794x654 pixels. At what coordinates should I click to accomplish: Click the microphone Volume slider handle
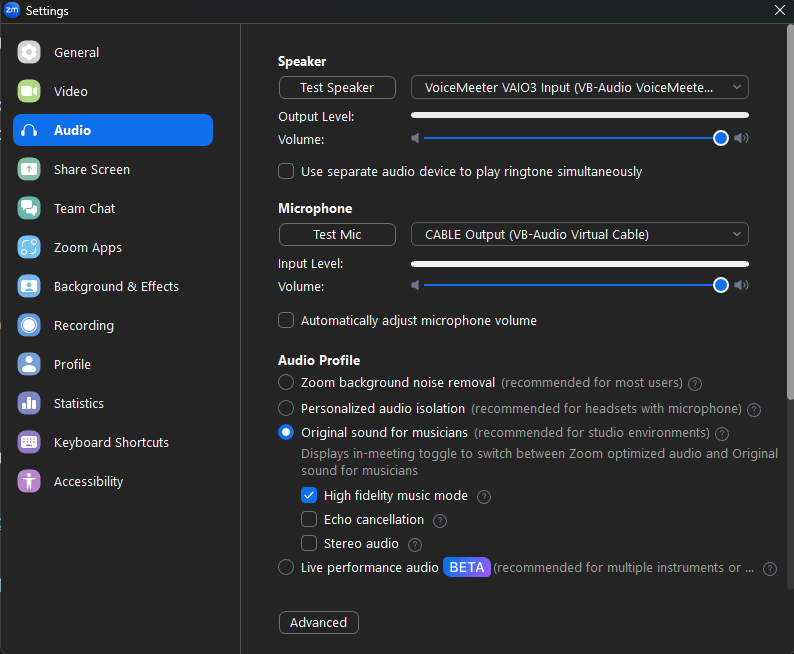(x=721, y=285)
